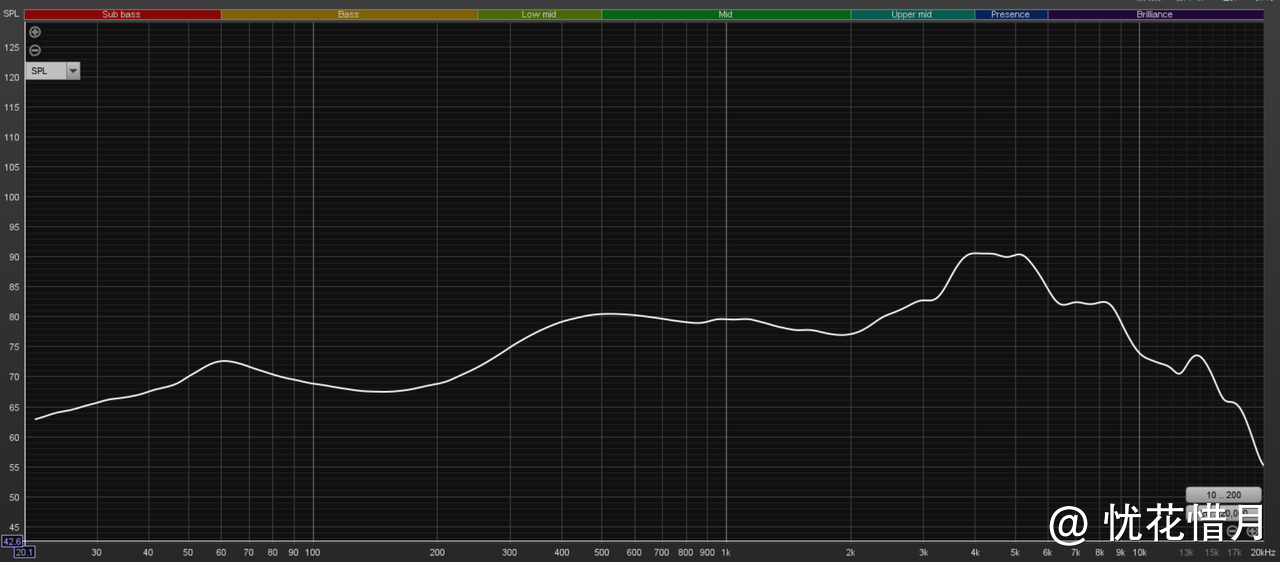The image size is (1280, 562).
Task: Open the SPL axis type dropdown
Action: (72, 71)
